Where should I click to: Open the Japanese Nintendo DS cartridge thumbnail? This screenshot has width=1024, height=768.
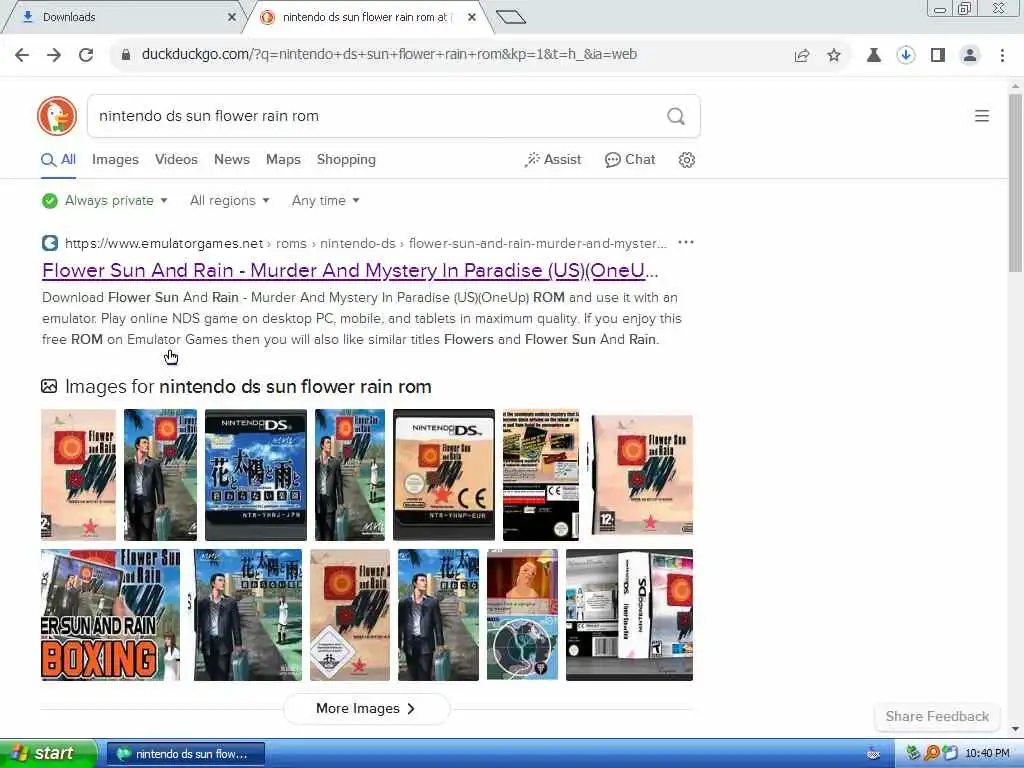(x=256, y=475)
